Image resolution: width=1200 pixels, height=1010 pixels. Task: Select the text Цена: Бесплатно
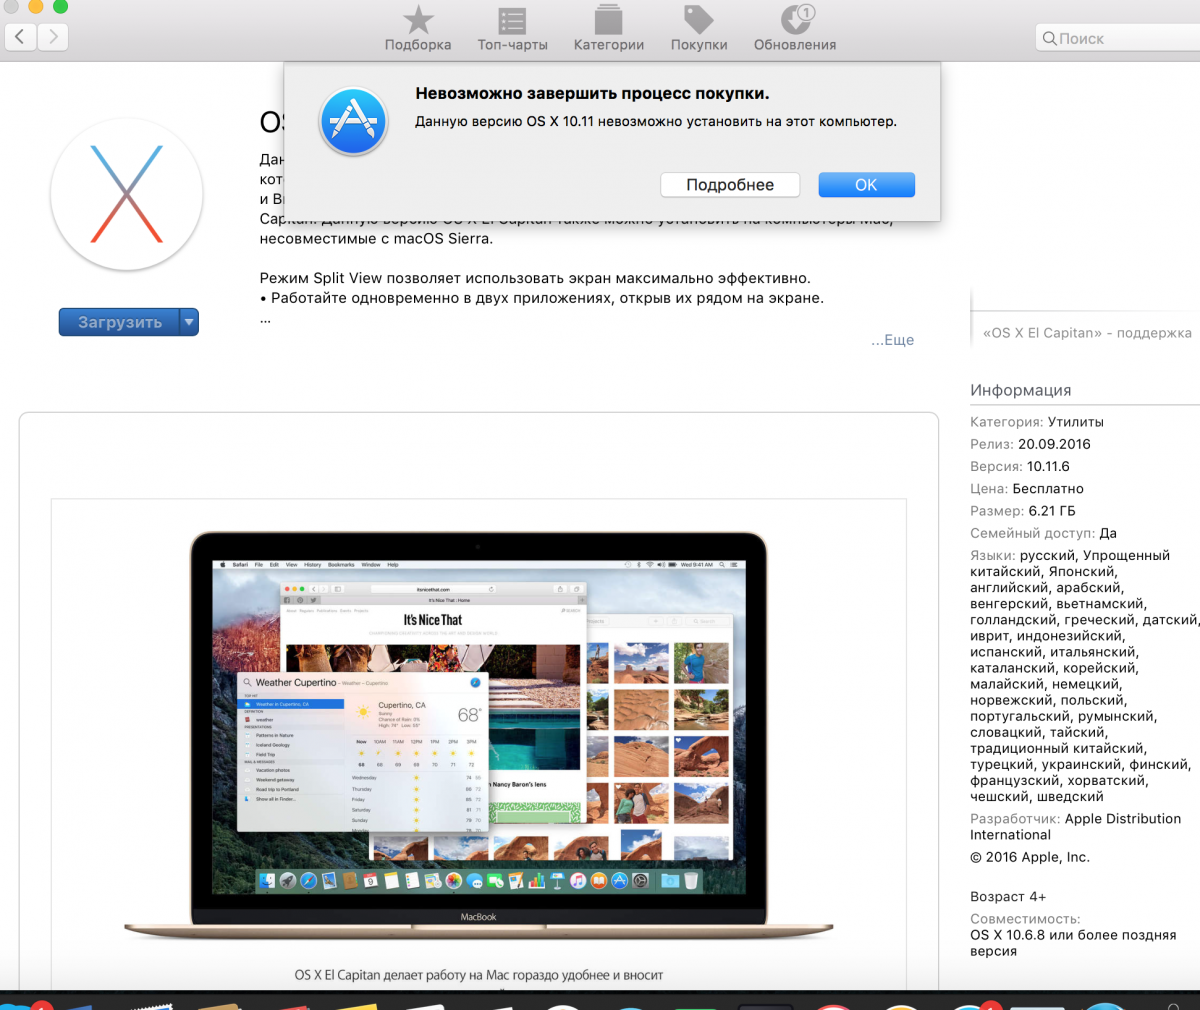[1027, 489]
